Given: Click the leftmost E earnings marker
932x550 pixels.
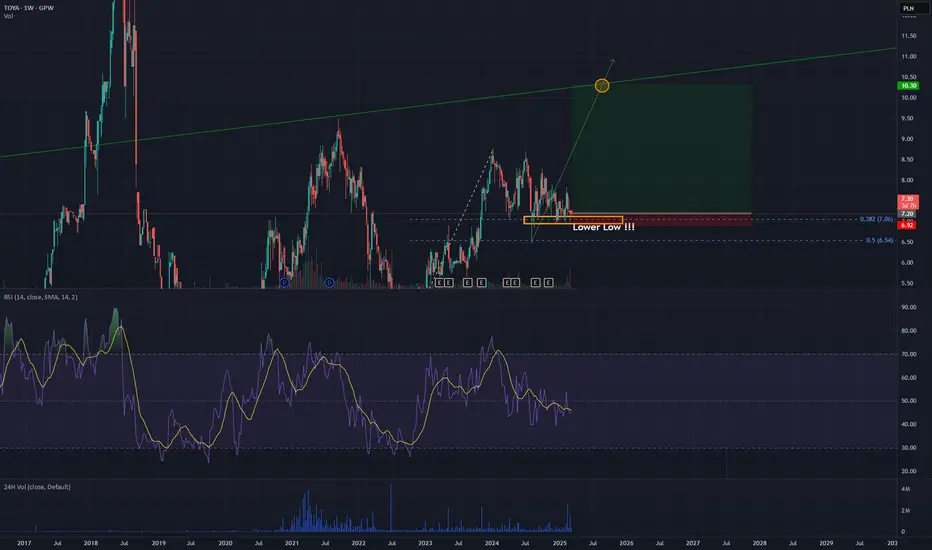Looking at the screenshot, I should (x=439, y=282).
